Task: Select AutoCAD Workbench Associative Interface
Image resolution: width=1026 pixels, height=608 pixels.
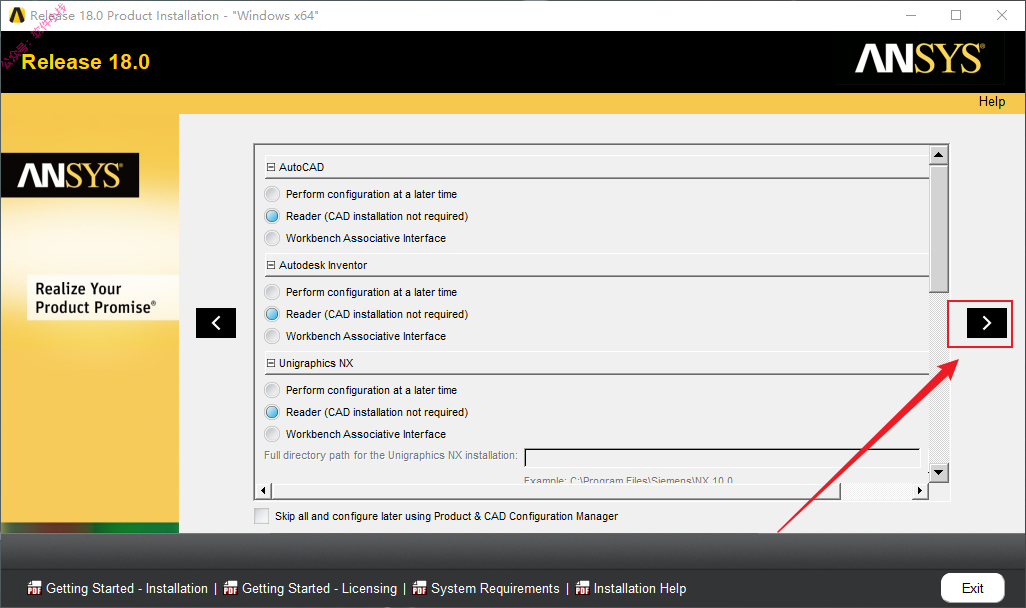Action: coord(272,238)
